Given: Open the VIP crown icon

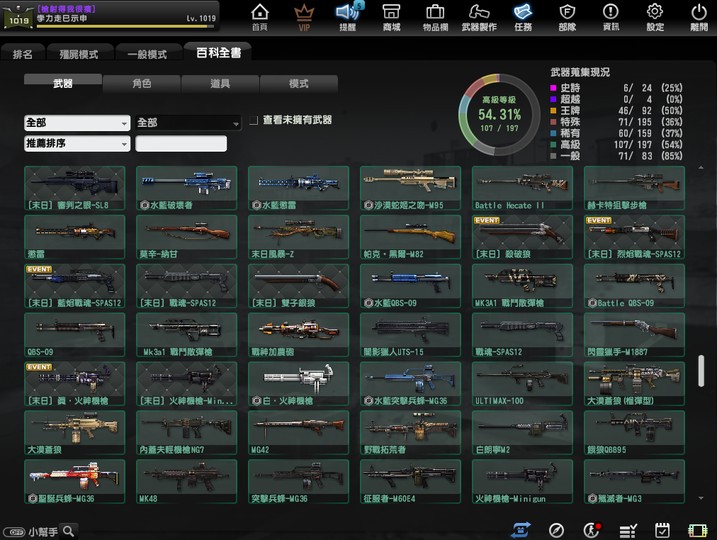Looking at the screenshot, I should tap(304, 16).
